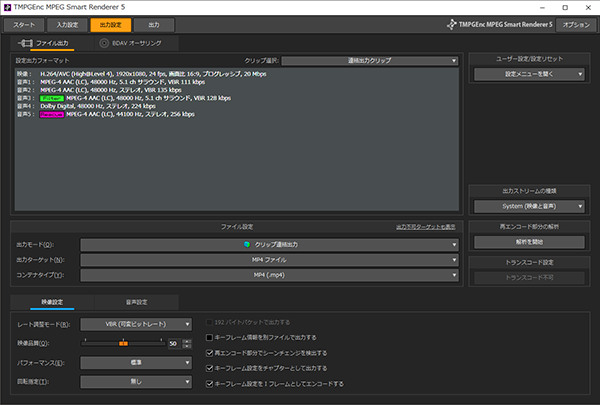
Task: Open the 設定メニューを開く dropdown
Action: (x=529, y=74)
